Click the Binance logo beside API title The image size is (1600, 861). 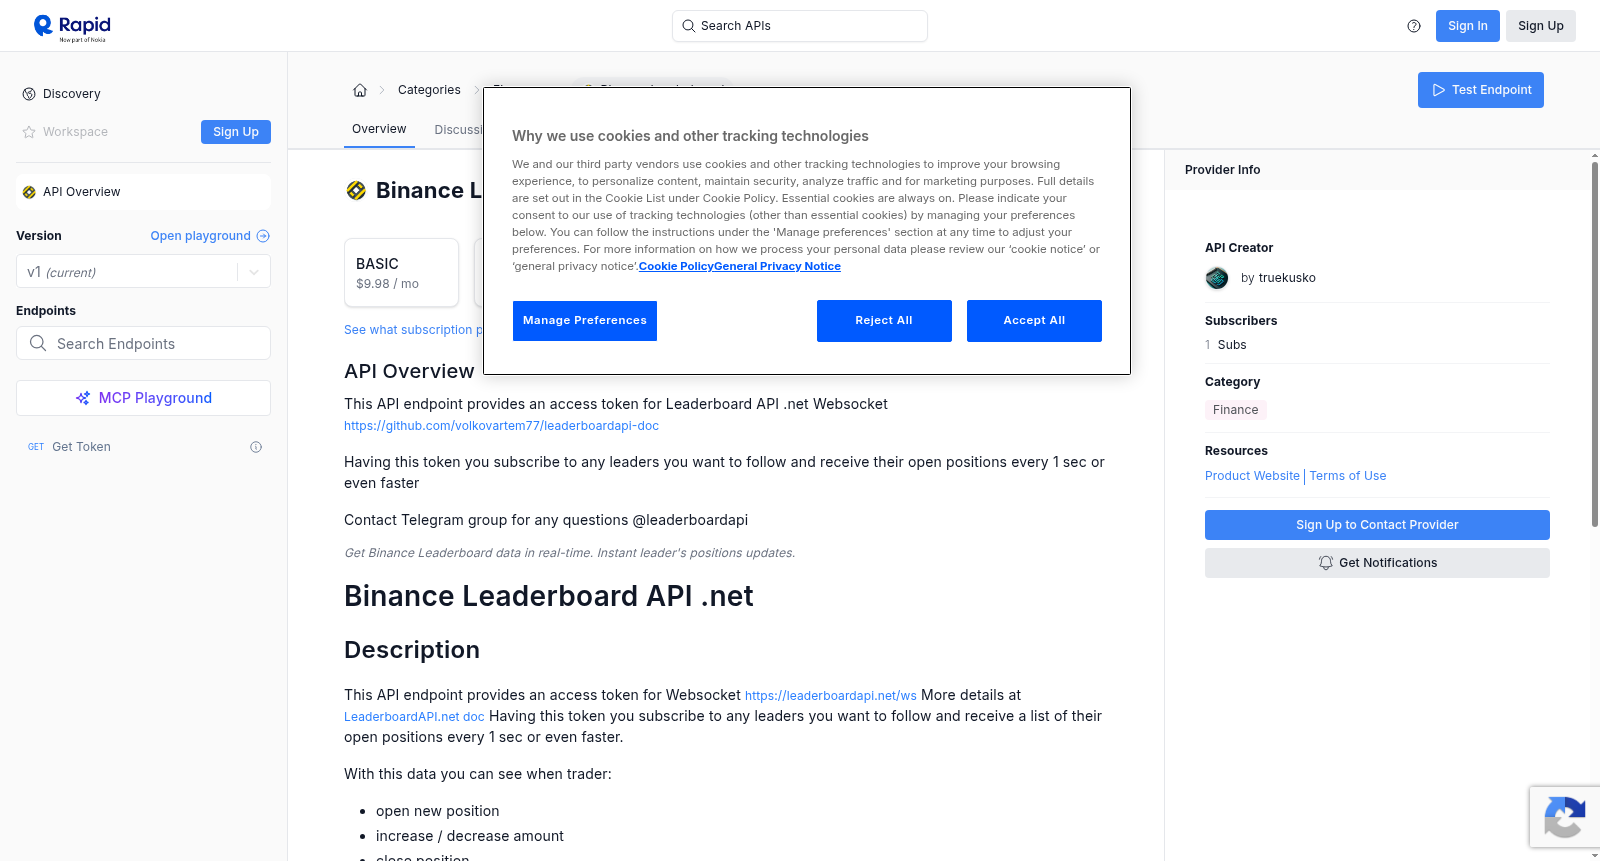[x=356, y=190]
